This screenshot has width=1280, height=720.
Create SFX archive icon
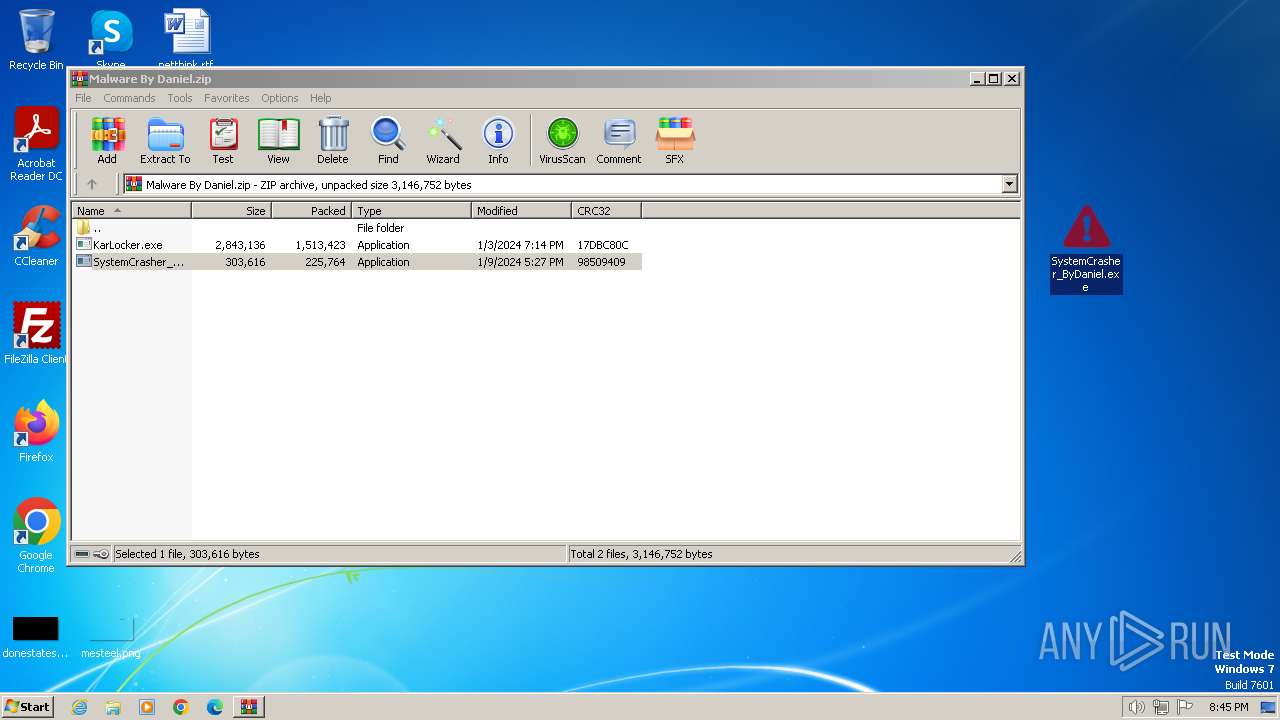point(675,141)
